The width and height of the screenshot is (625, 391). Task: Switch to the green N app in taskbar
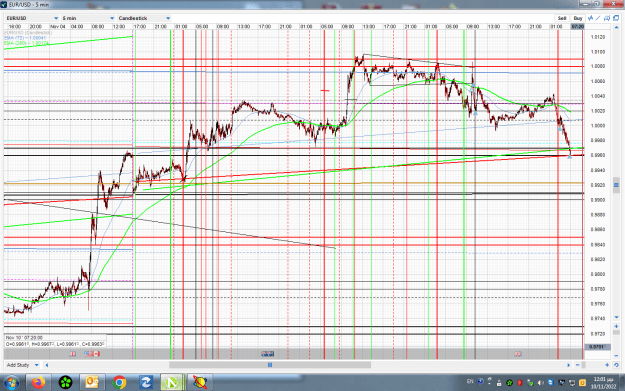click(x=172, y=383)
